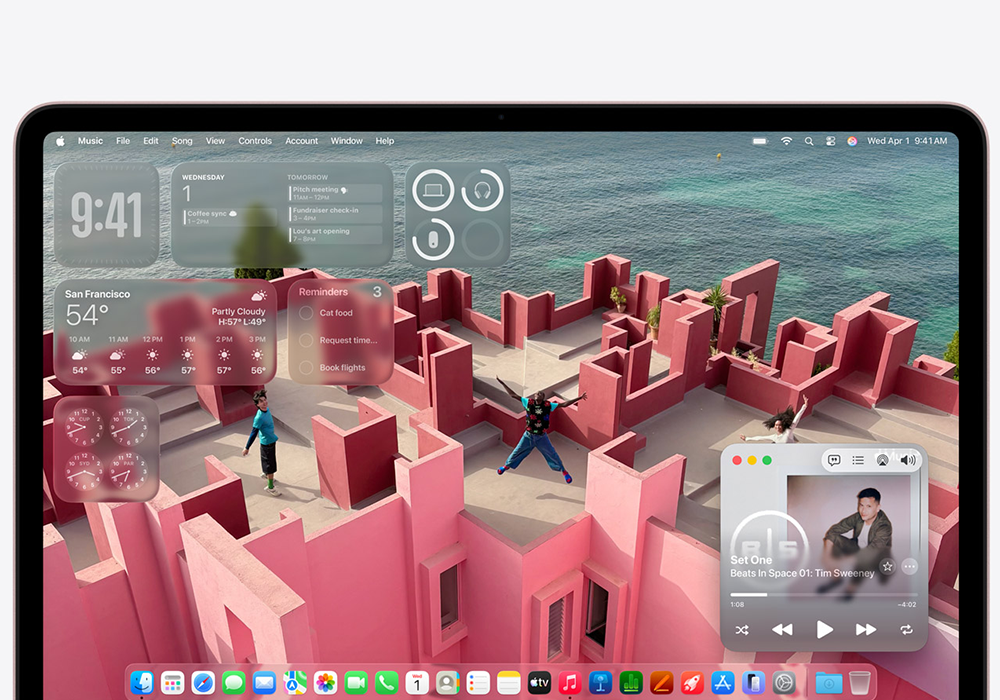1000x700 pixels.
Task: Skip to the next track
Action: pos(865,630)
